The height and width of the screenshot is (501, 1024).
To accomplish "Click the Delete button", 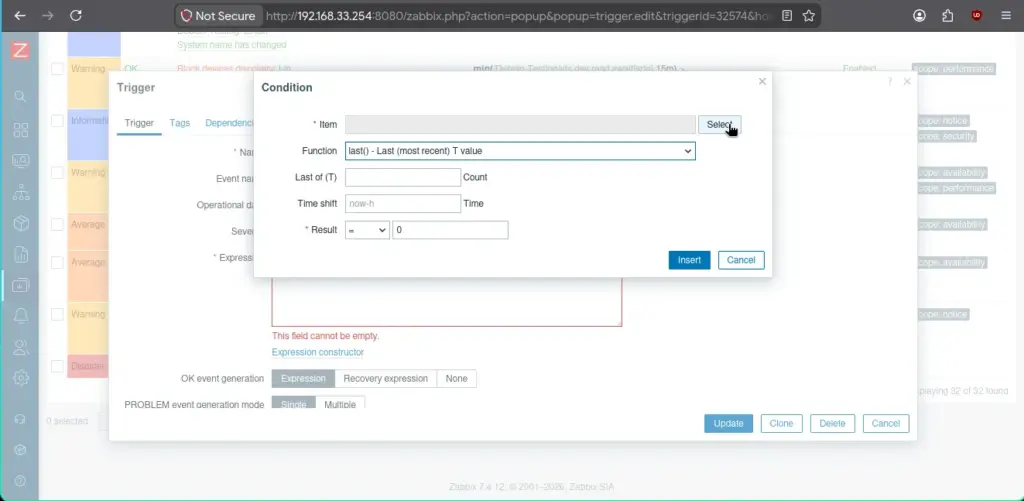I will 832,423.
